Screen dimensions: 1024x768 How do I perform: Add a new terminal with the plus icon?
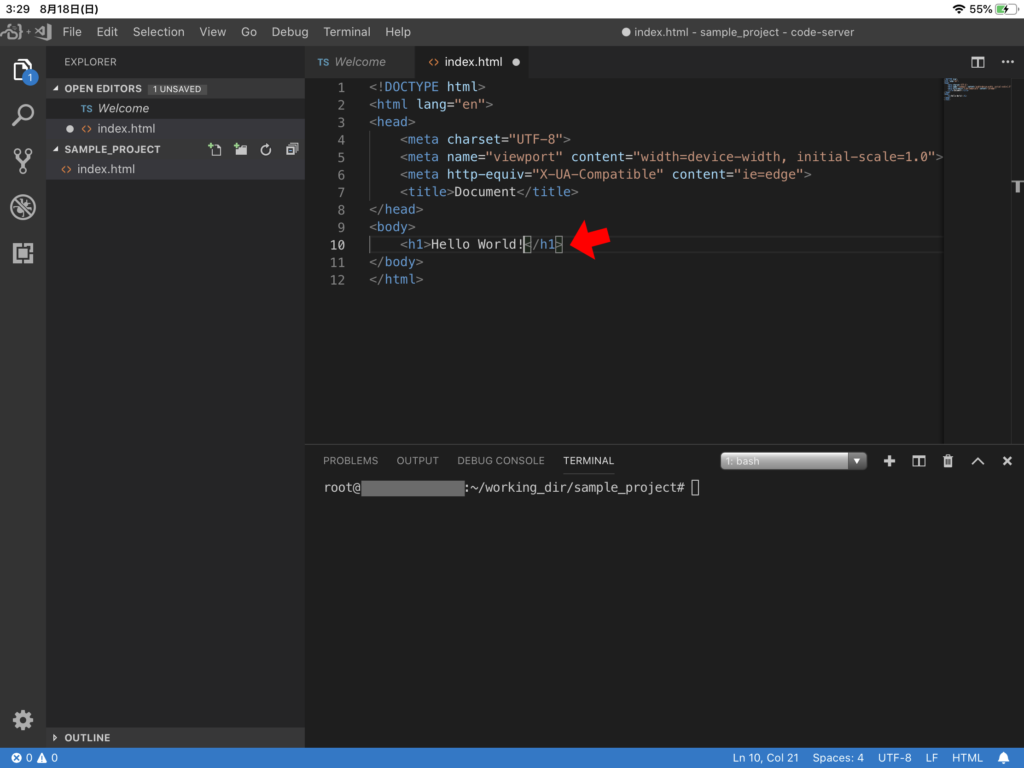coord(889,461)
